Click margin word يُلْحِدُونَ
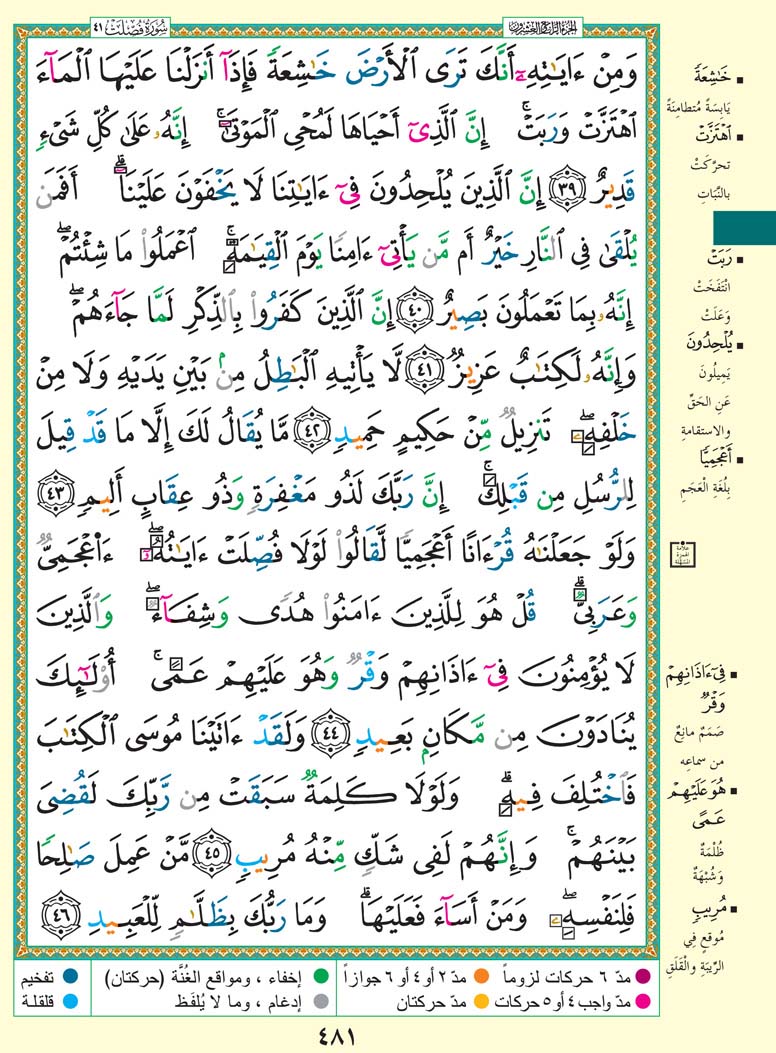This screenshot has height=1053, width=776. coord(710,343)
